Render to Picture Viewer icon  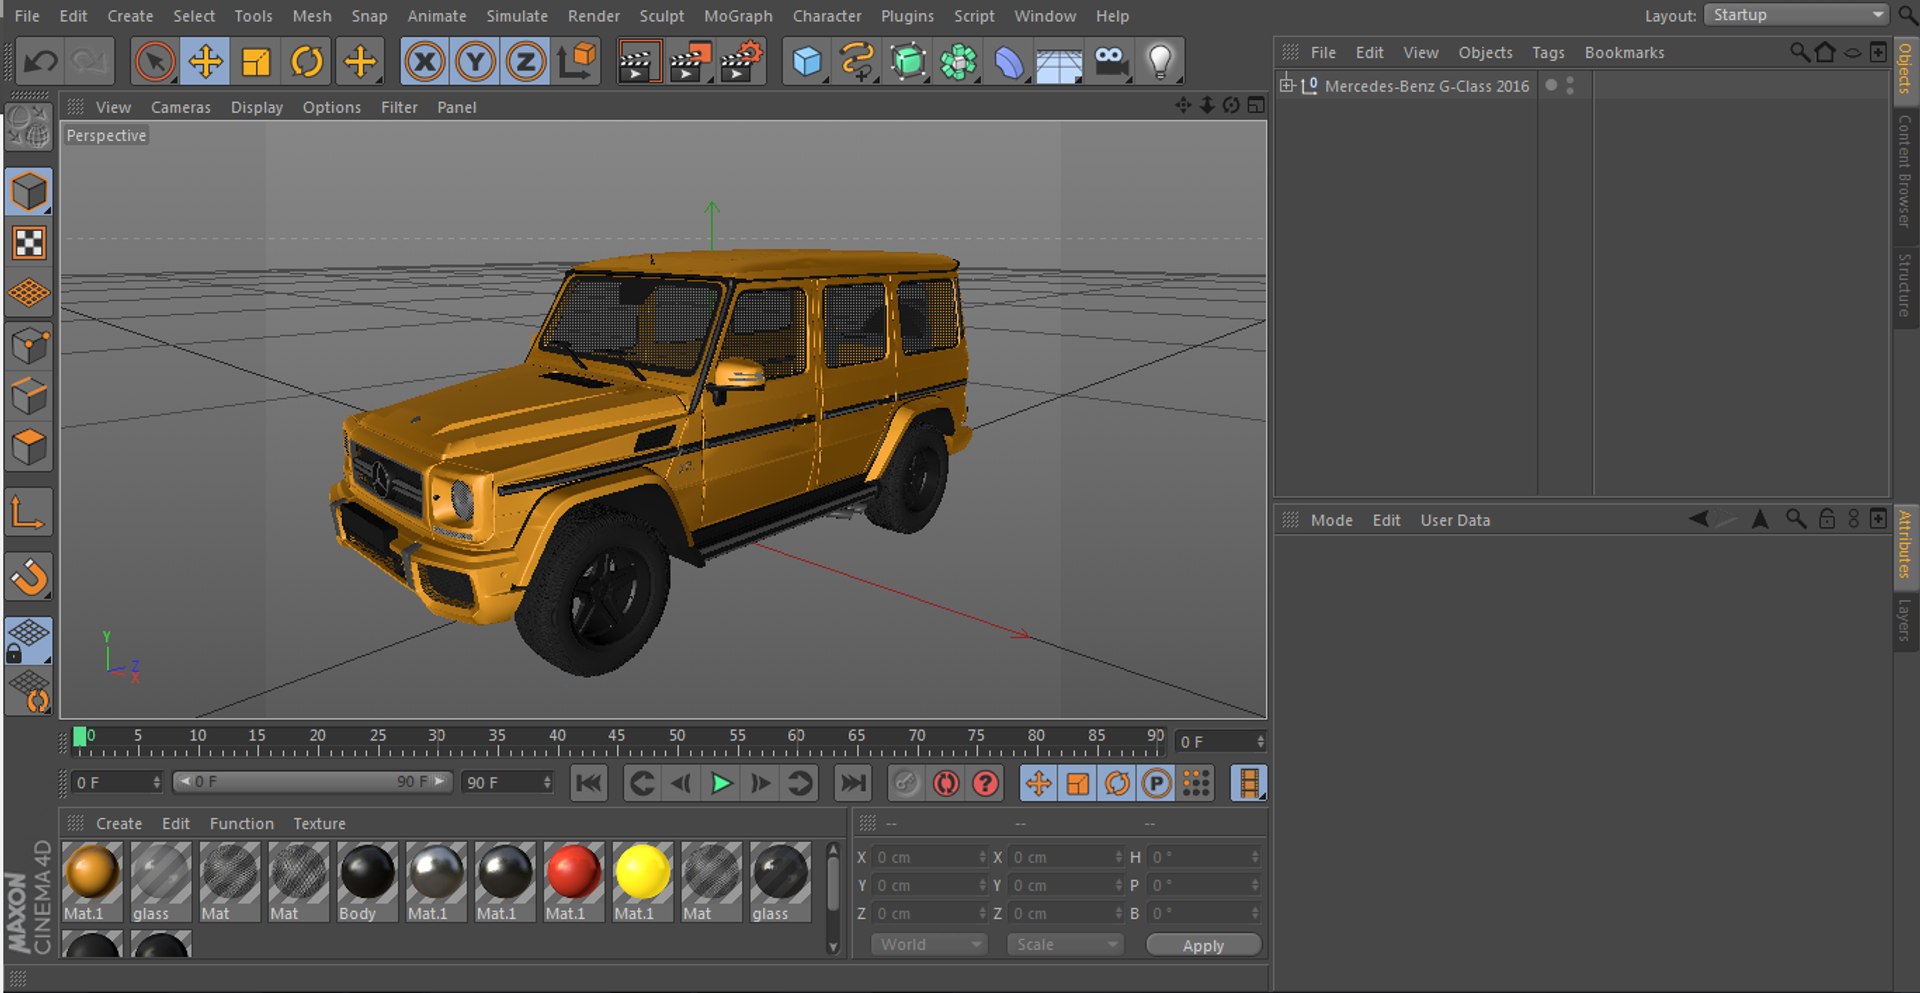690,62
